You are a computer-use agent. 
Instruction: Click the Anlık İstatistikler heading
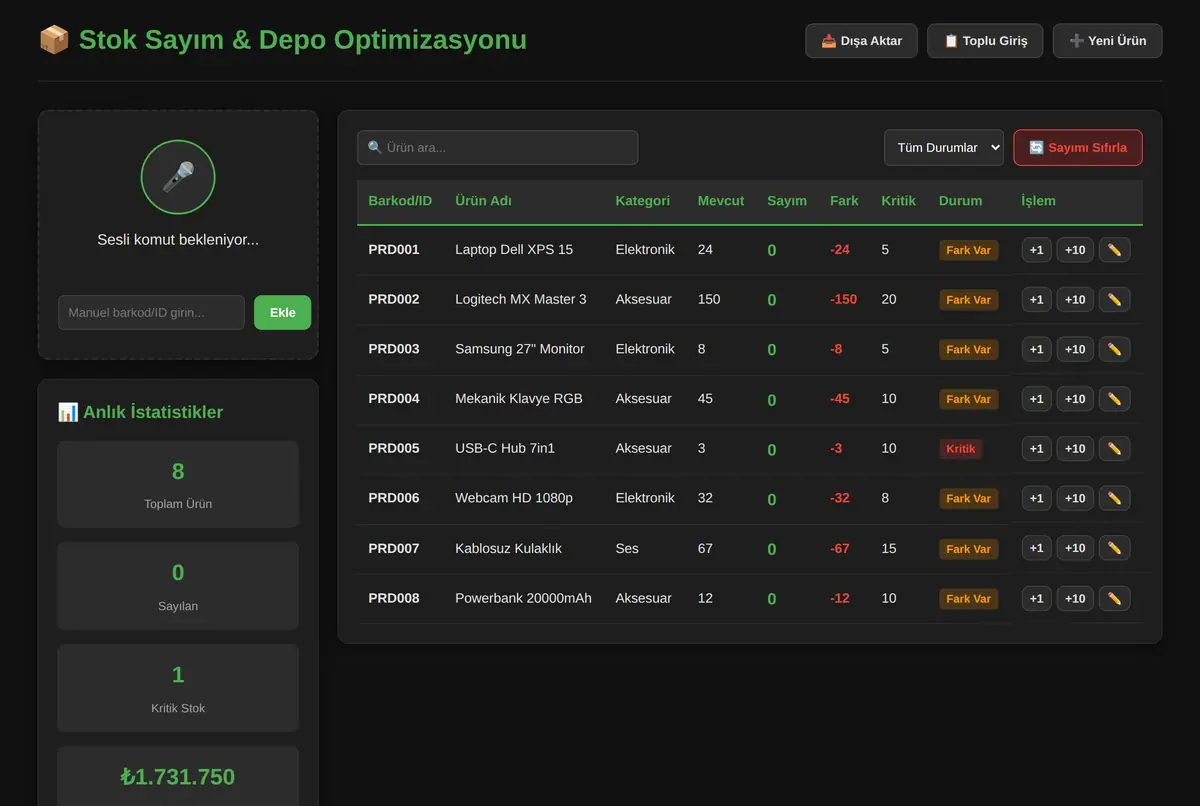pos(140,412)
